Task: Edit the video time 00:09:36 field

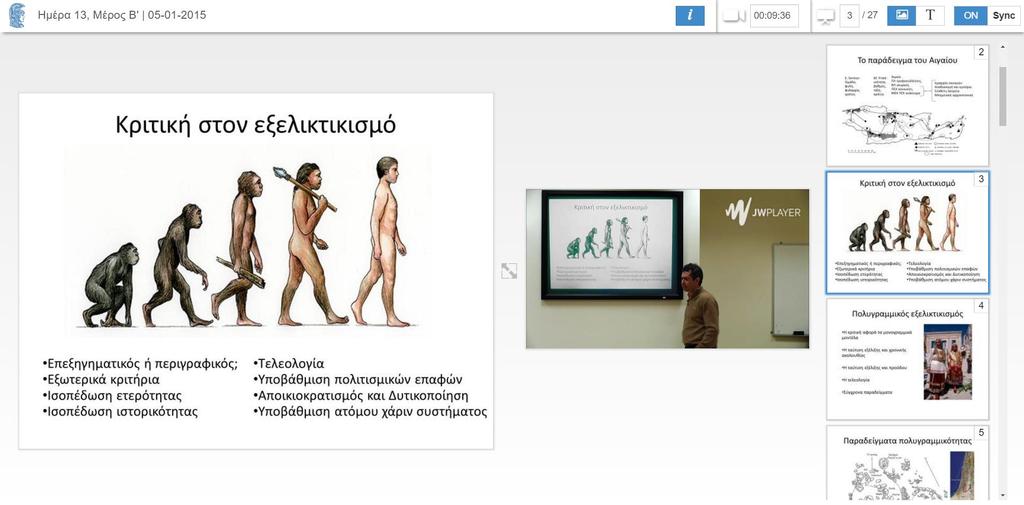Action: [x=774, y=16]
